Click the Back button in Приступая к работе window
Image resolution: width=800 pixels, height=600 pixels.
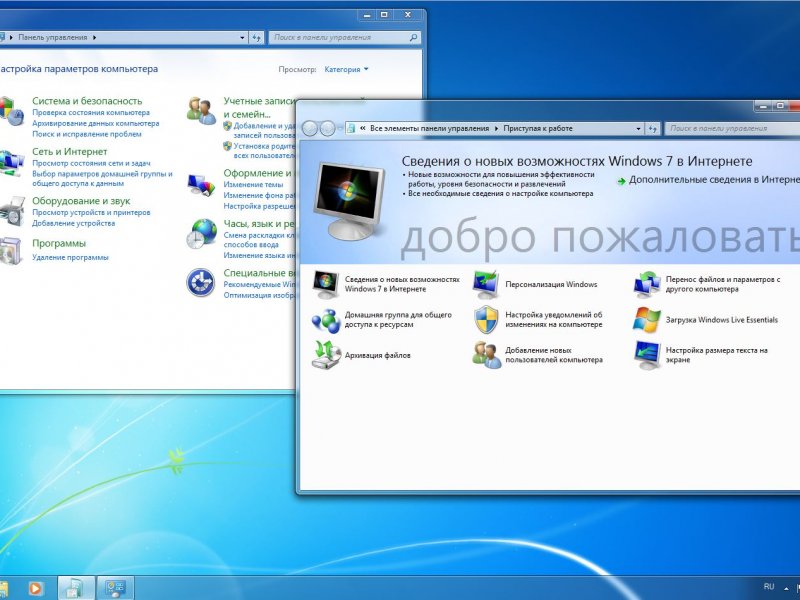click(x=310, y=129)
